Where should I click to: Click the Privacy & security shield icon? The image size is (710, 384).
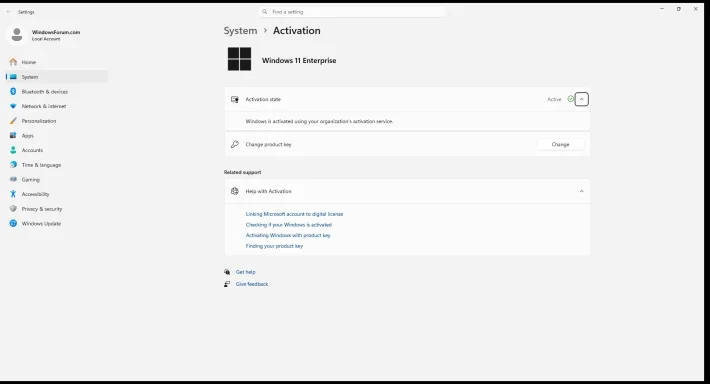(13, 209)
